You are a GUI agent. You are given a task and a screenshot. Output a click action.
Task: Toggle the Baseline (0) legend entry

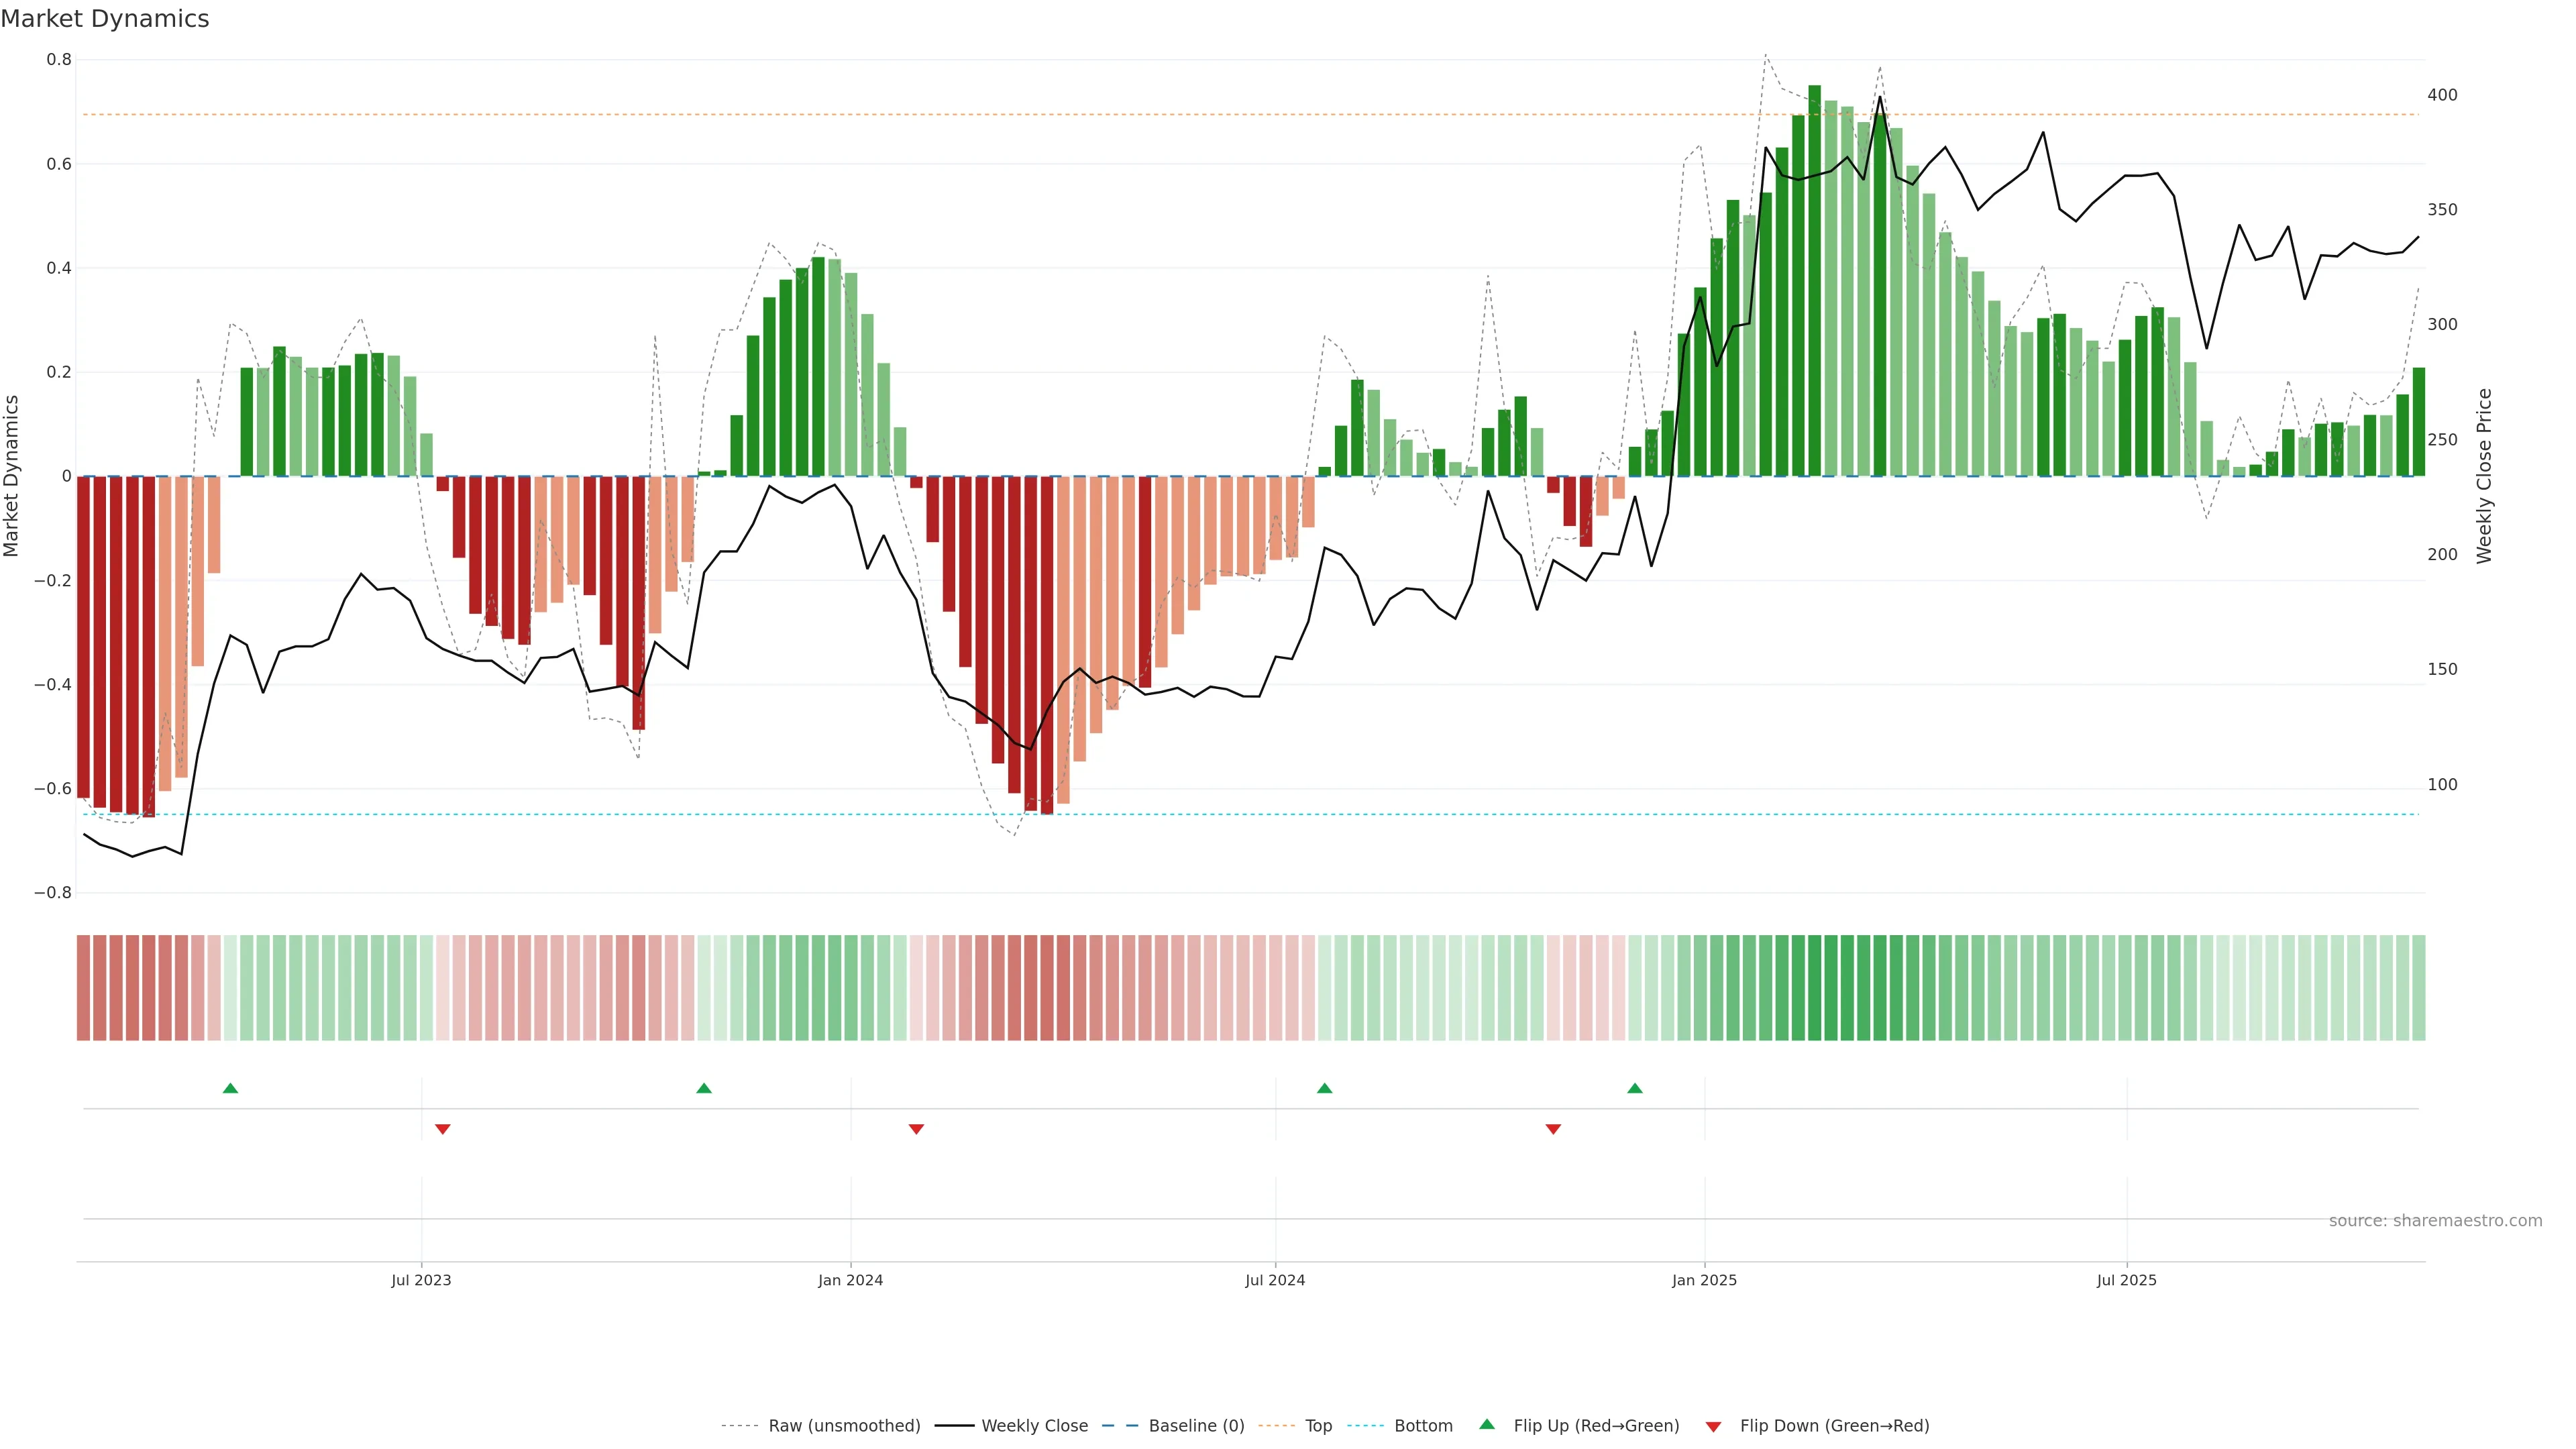click(x=1196, y=1426)
